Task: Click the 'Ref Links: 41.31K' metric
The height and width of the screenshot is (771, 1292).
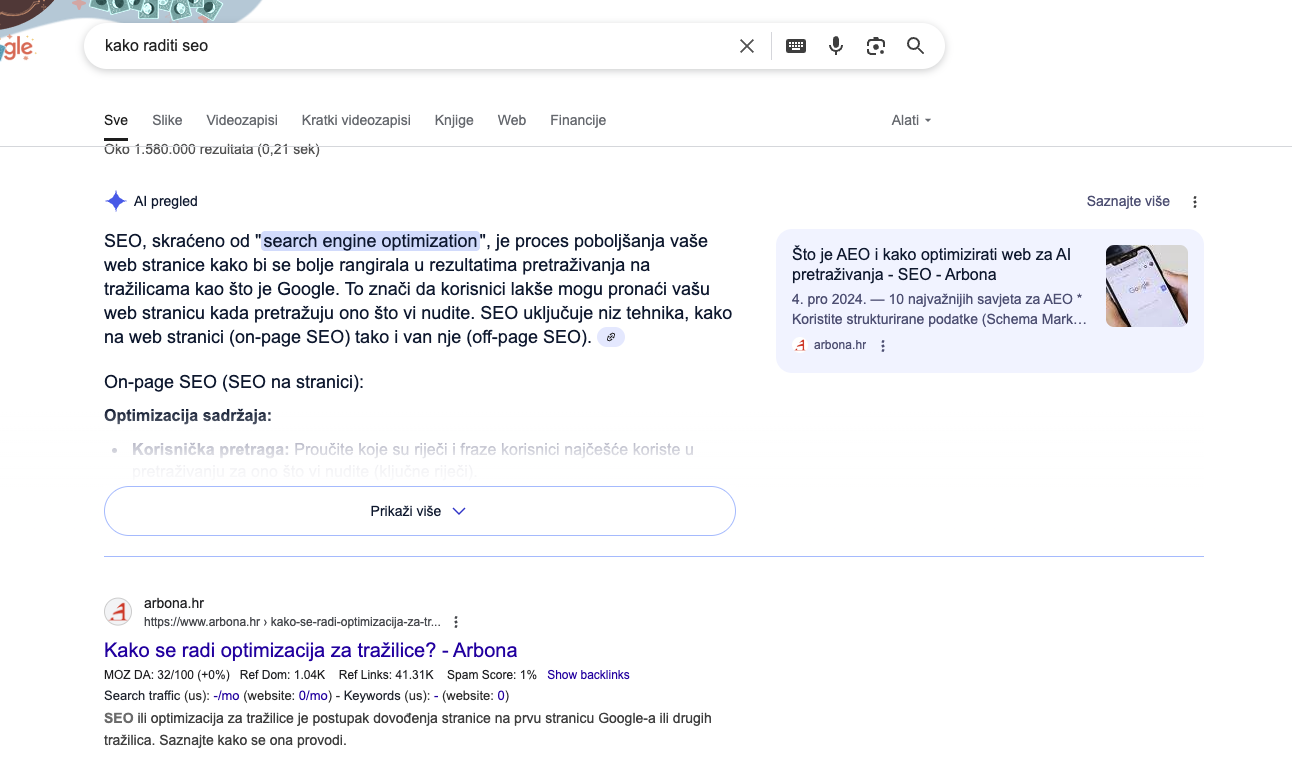Action: 386,675
